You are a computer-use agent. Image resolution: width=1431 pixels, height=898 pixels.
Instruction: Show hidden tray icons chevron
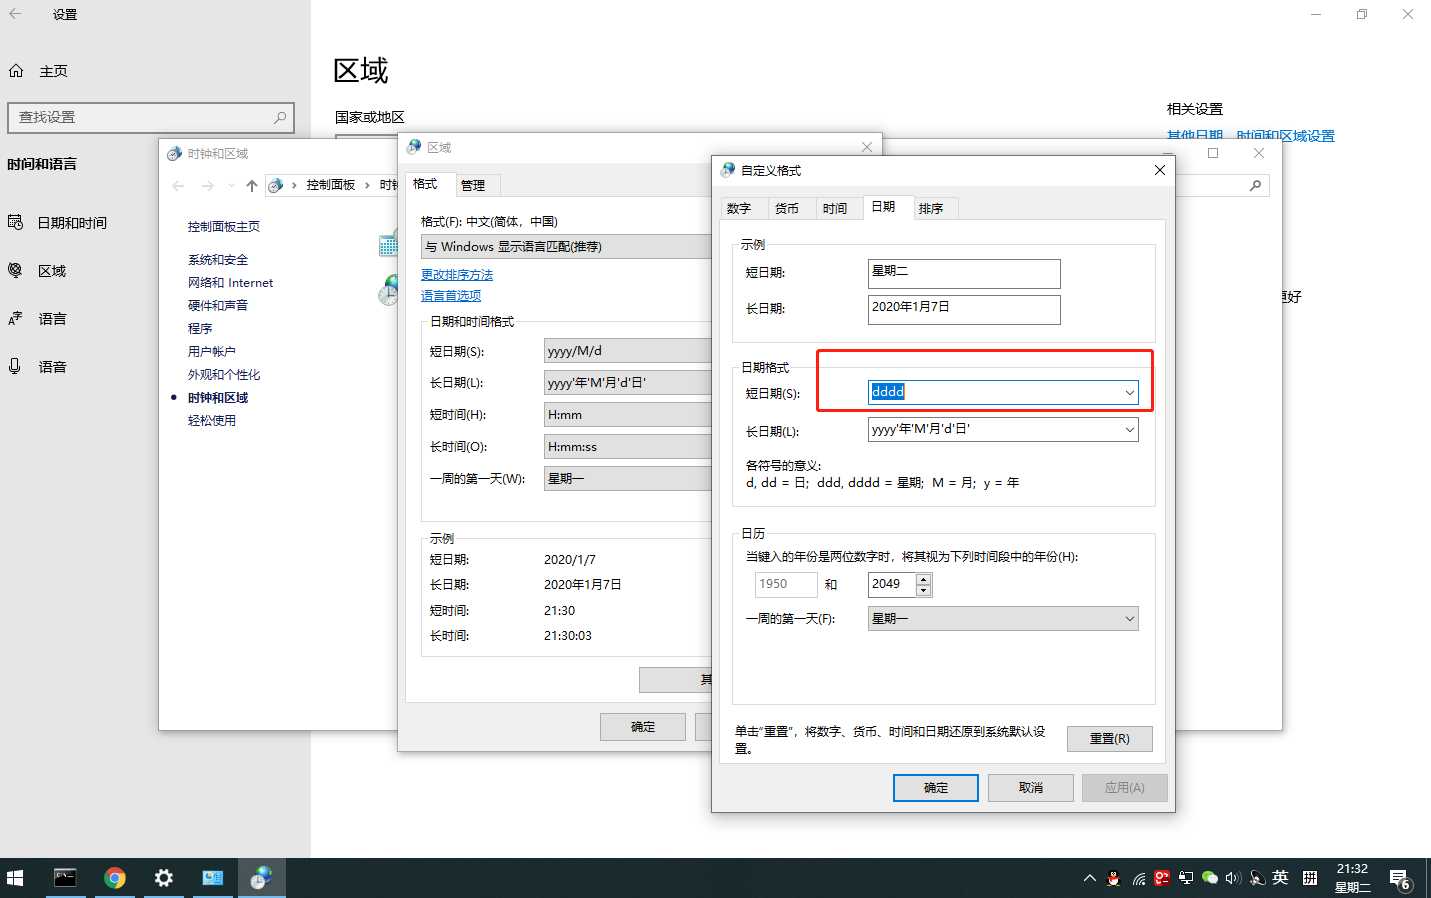point(1090,878)
